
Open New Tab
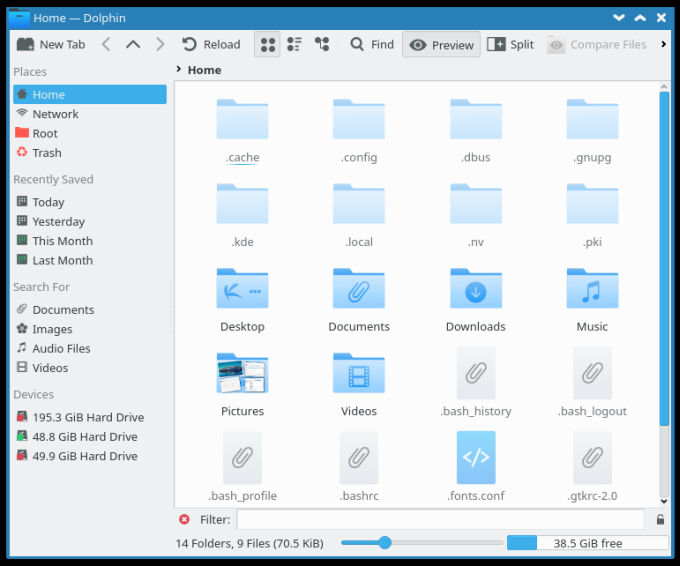tap(51, 44)
